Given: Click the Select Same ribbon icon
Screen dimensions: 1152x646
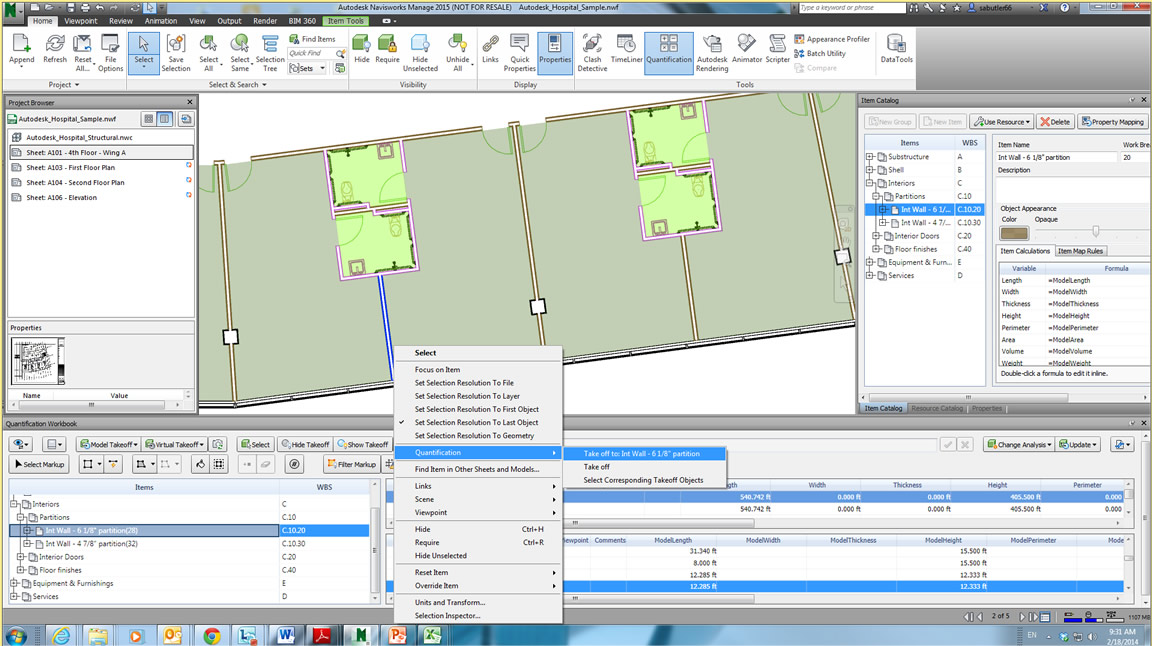Looking at the screenshot, I should [240, 53].
